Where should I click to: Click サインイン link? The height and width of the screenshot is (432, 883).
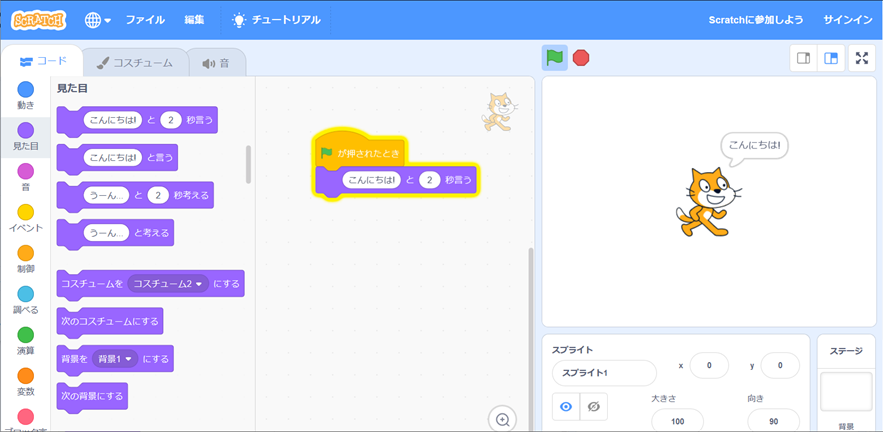pos(848,20)
